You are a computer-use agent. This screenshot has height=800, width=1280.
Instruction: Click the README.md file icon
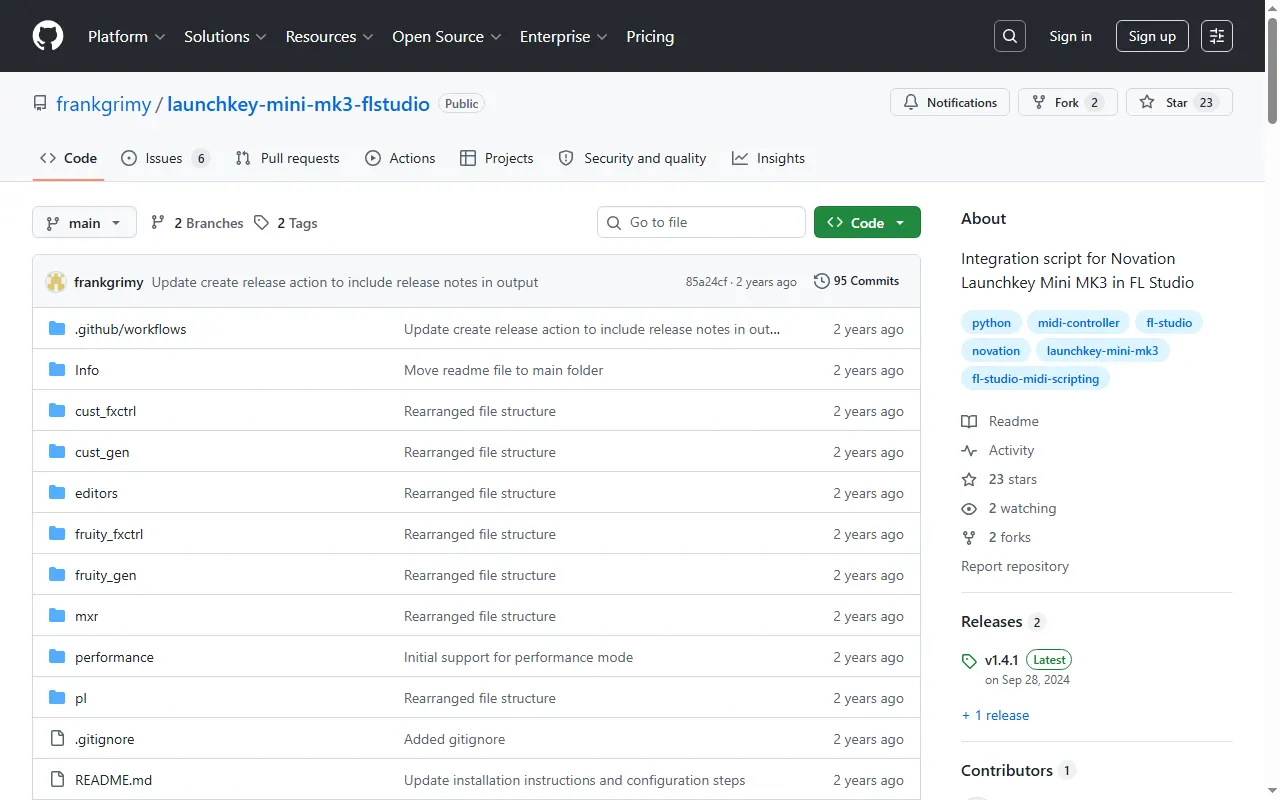[57, 780]
